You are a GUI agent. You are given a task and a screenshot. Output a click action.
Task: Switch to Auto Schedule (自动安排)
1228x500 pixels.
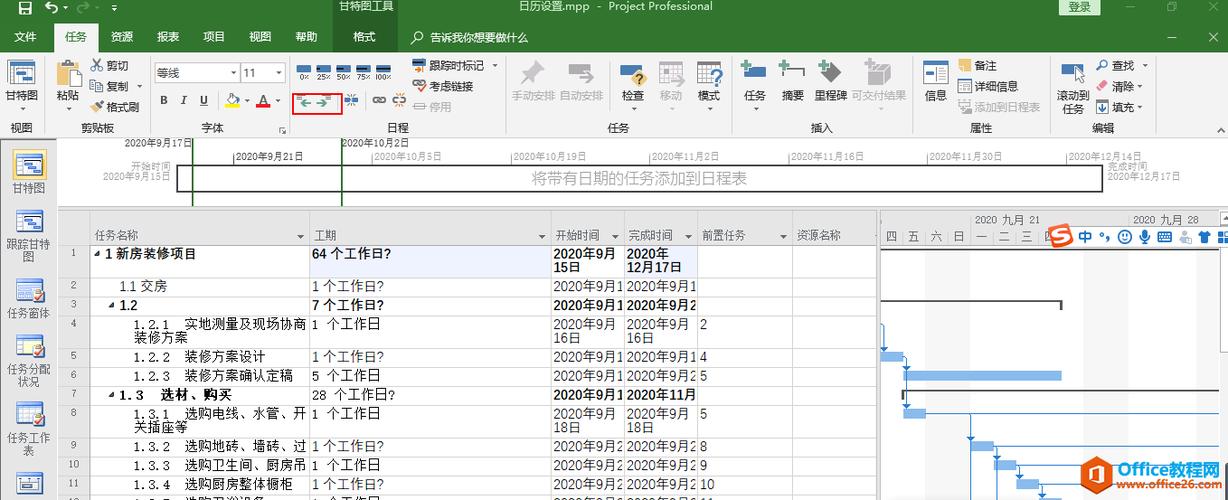(581, 82)
